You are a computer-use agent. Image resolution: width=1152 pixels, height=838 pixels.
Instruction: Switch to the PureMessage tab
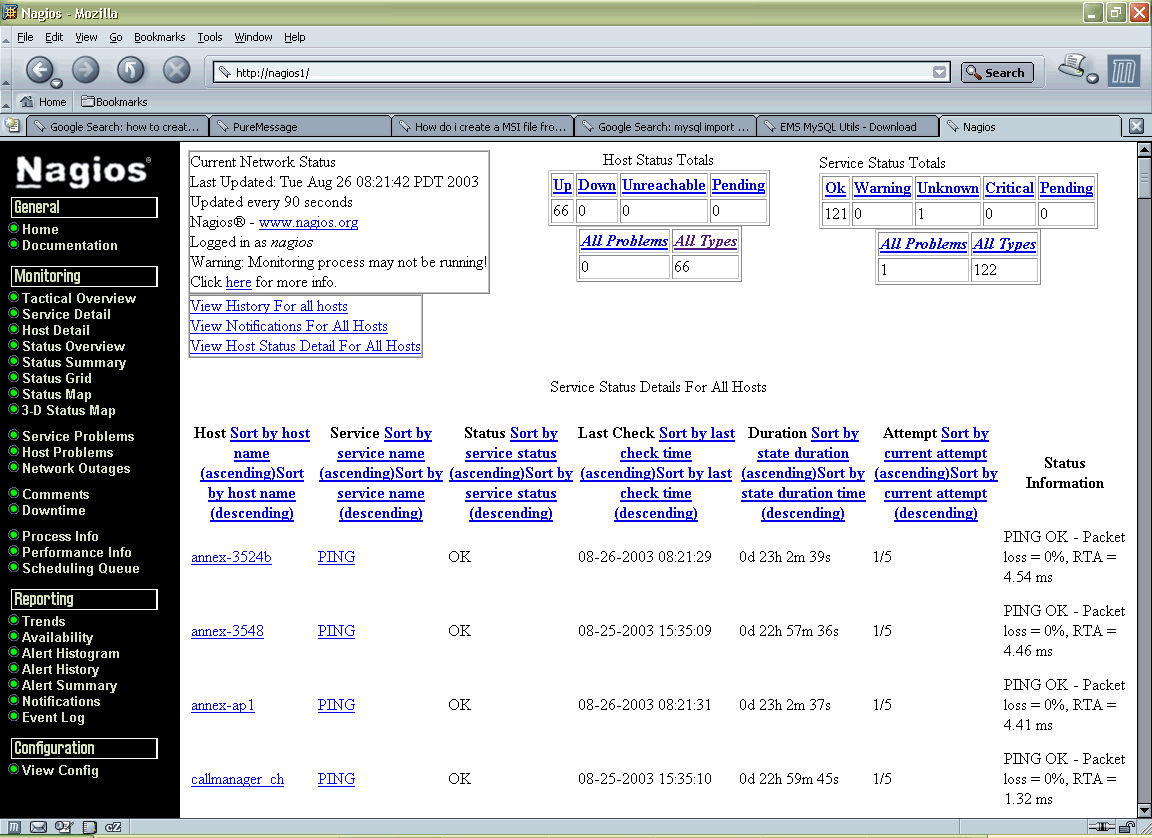[300, 126]
